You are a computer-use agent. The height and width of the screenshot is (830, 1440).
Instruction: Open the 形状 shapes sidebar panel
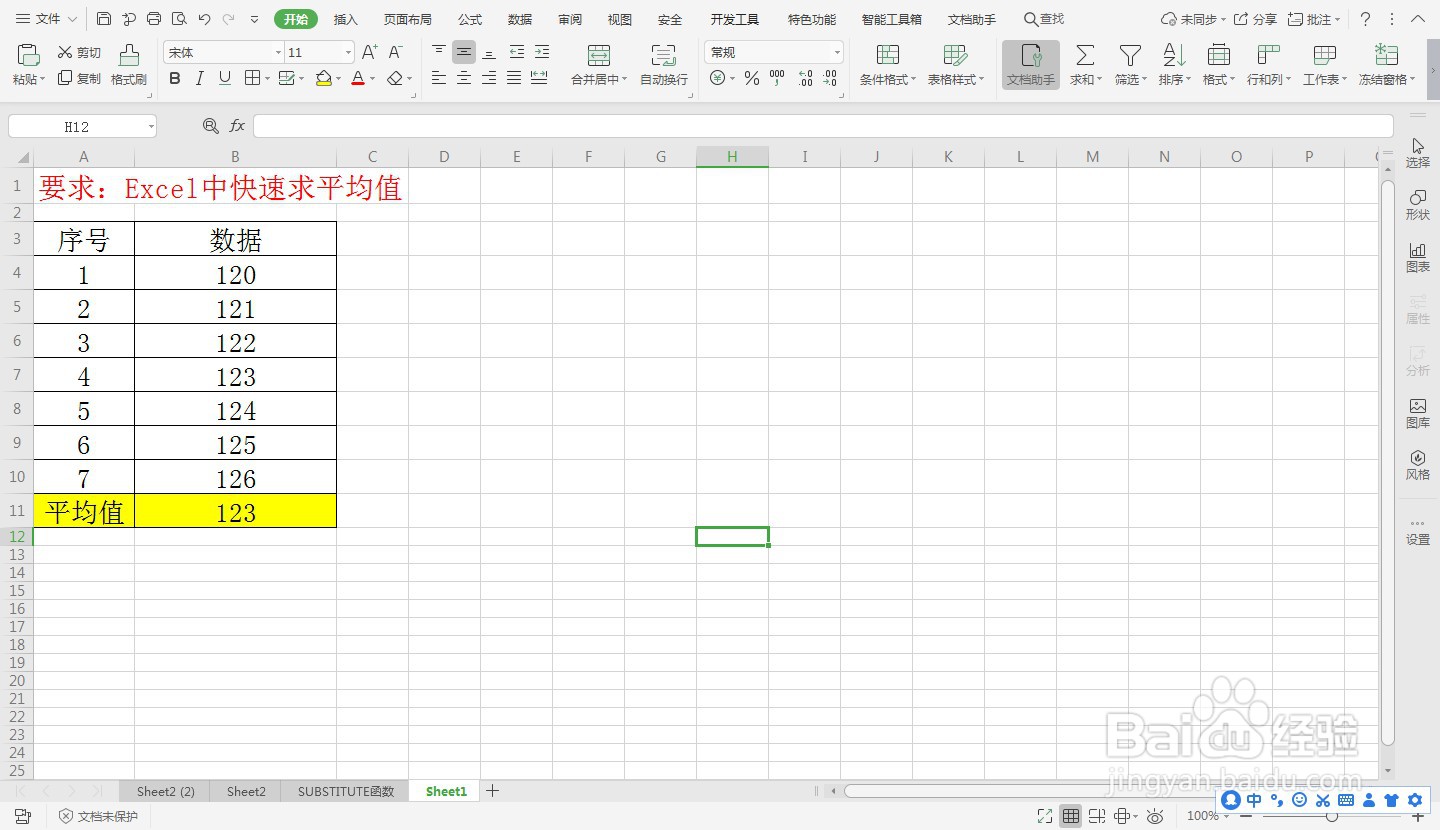tap(1418, 204)
